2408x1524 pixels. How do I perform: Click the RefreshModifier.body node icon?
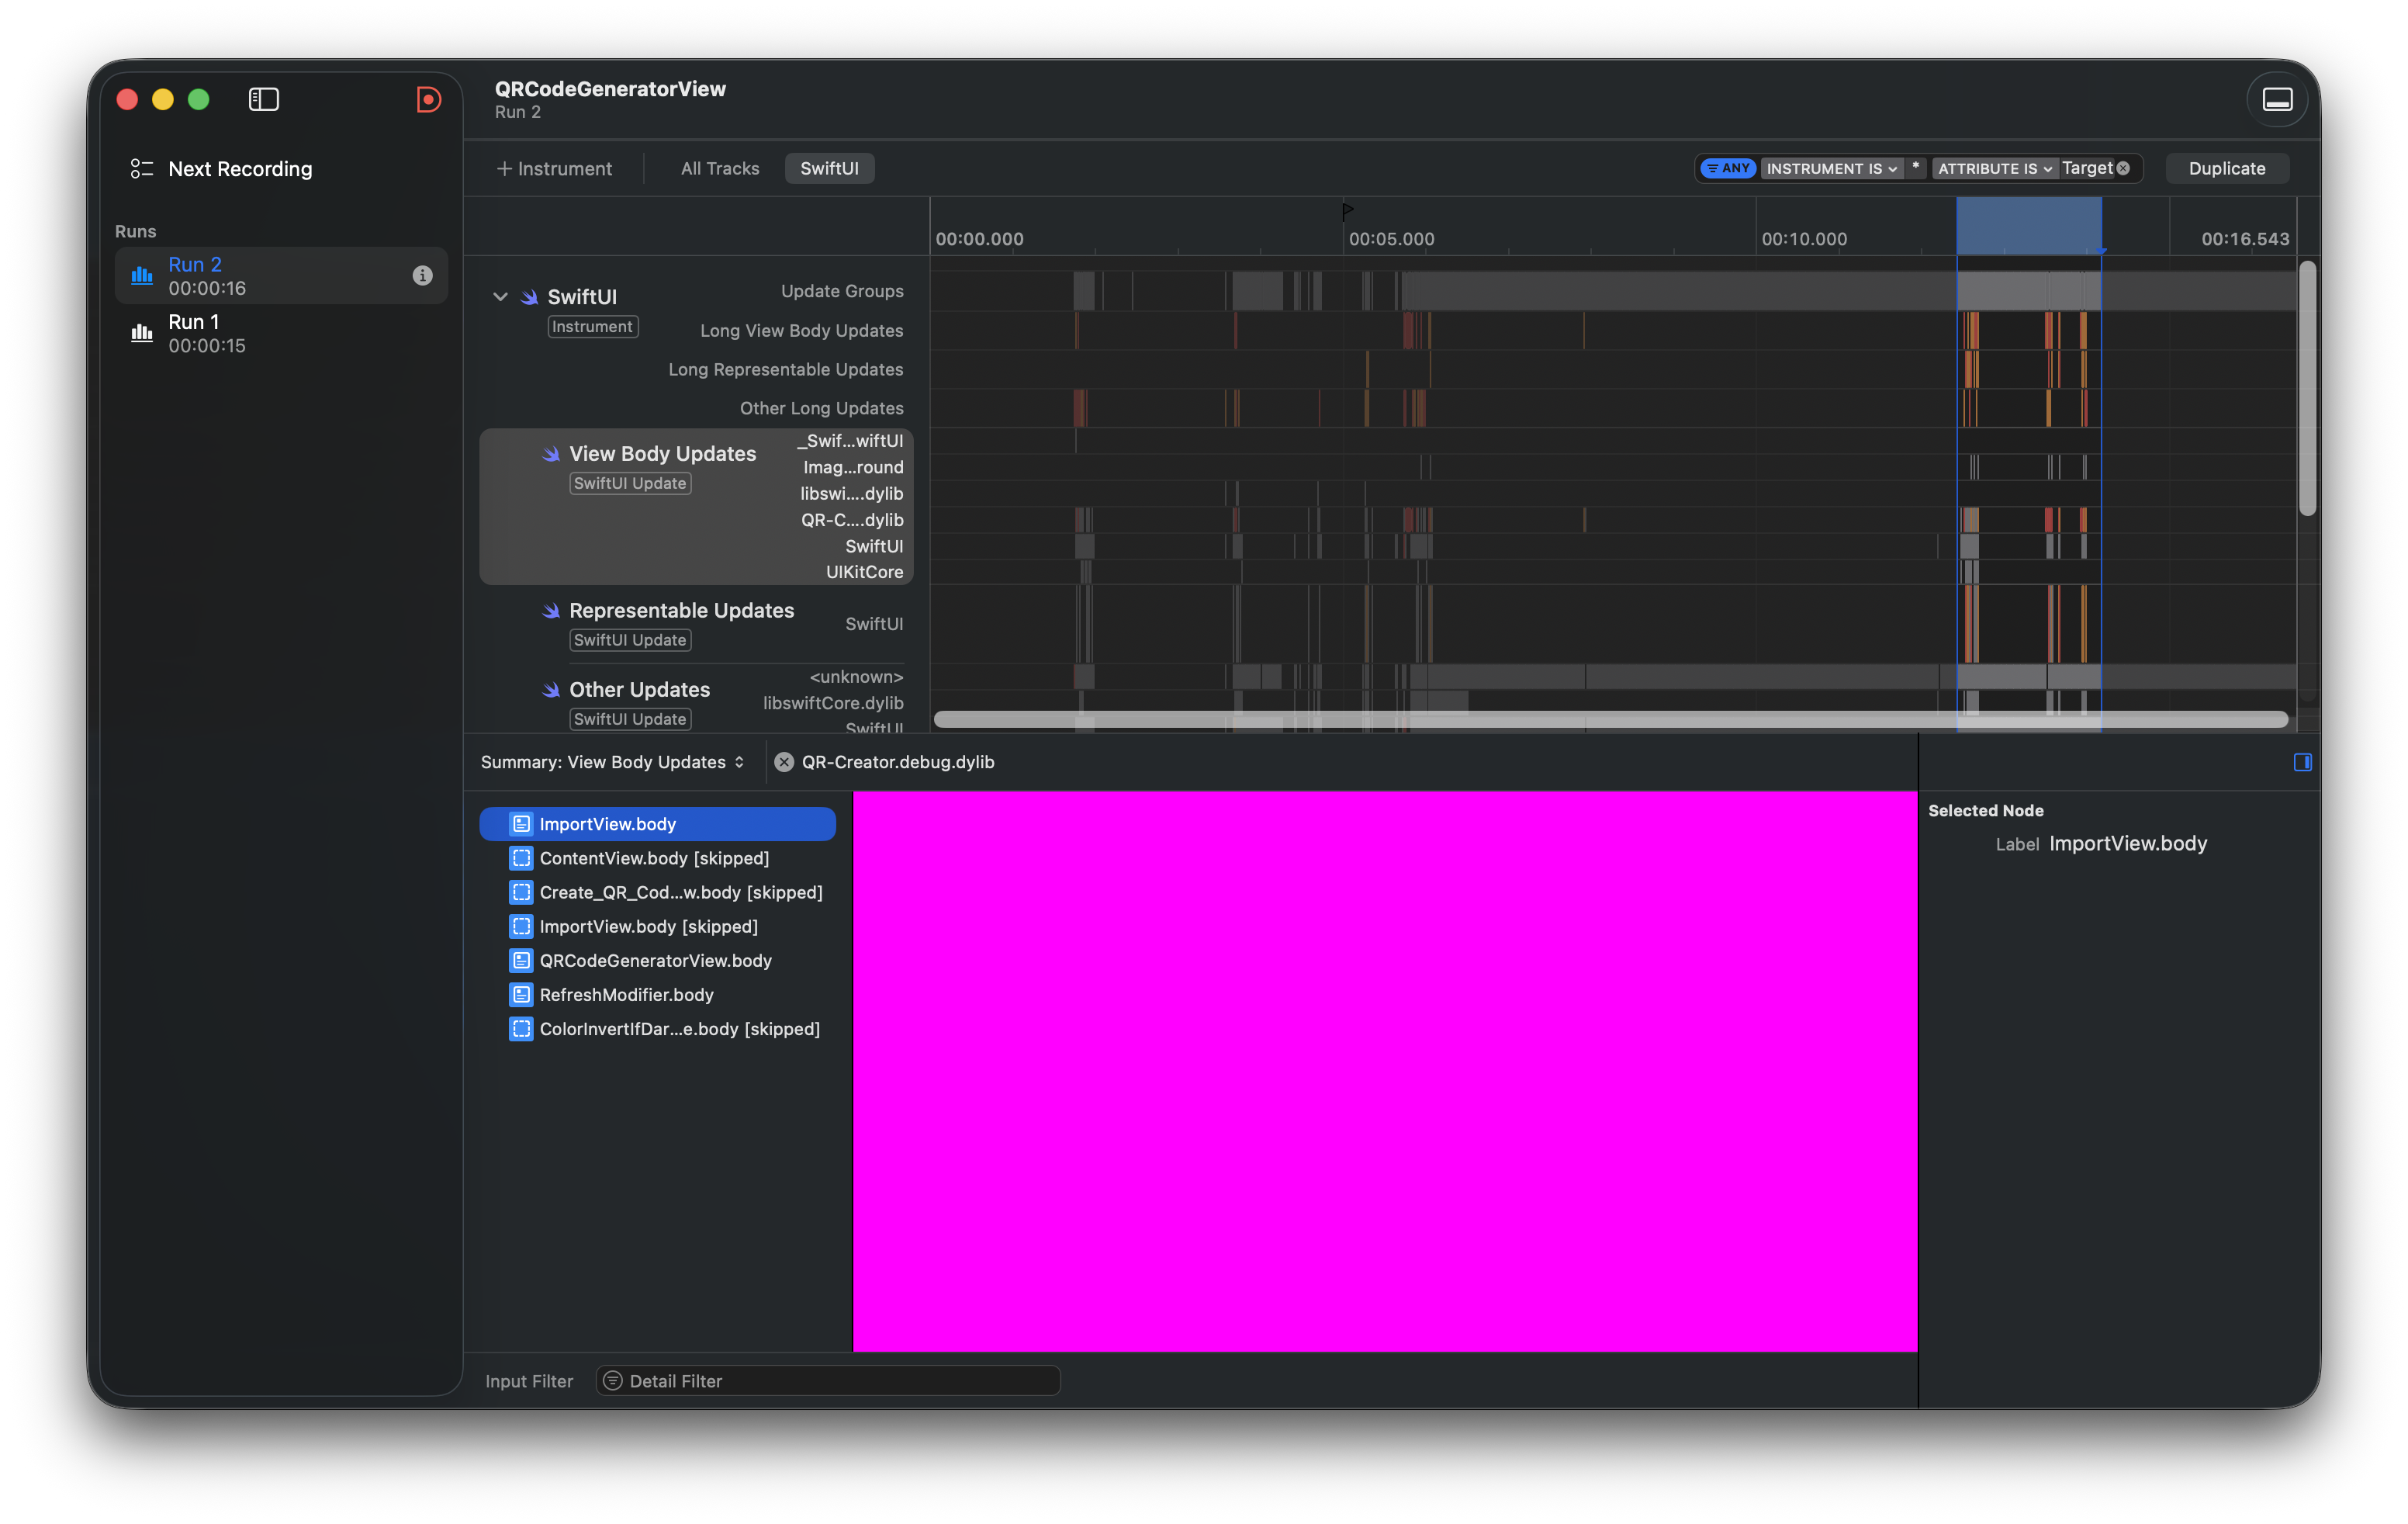pos(521,994)
